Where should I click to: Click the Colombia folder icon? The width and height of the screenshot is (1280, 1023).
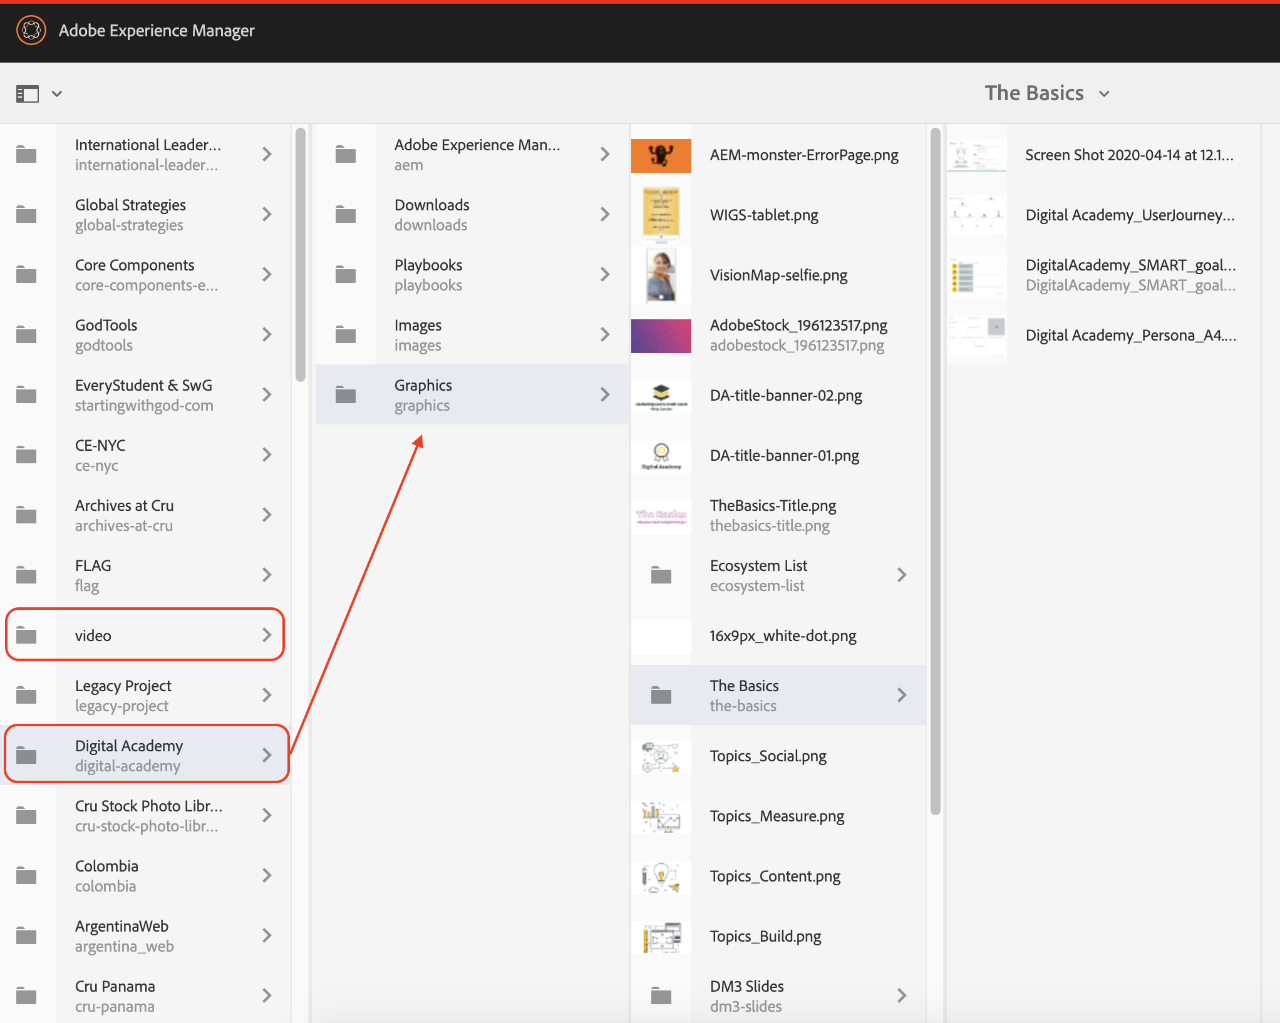(27, 876)
